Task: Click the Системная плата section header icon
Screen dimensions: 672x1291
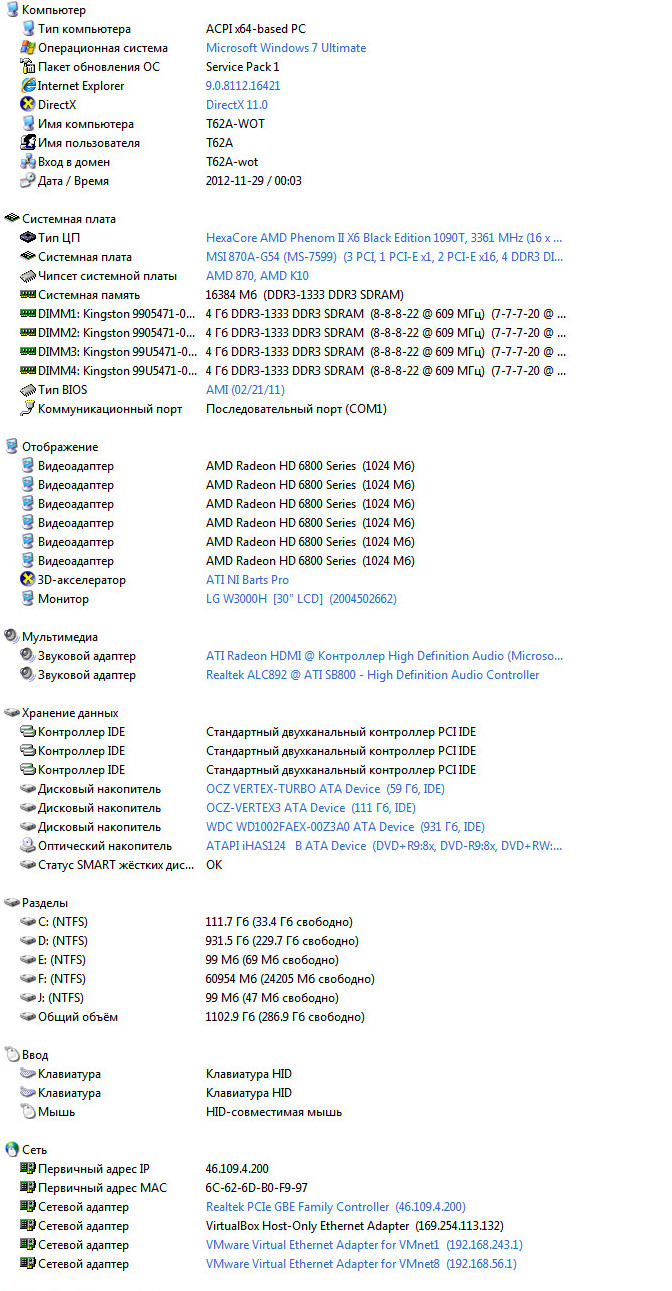Action: coord(12,219)
